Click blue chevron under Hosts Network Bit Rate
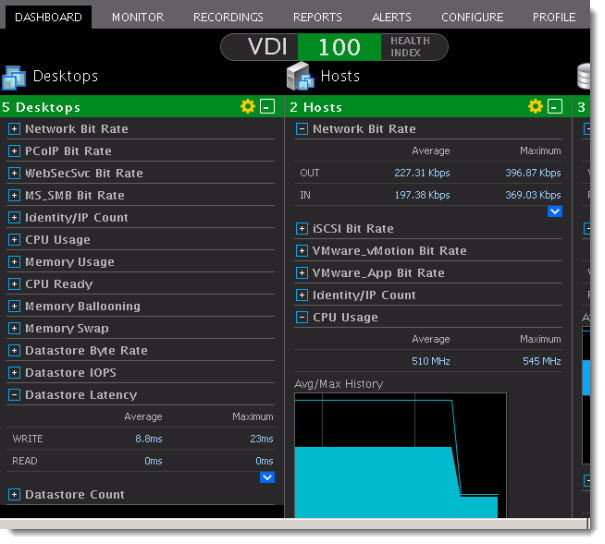The image size is (605, 544). (x=555, y=211)
